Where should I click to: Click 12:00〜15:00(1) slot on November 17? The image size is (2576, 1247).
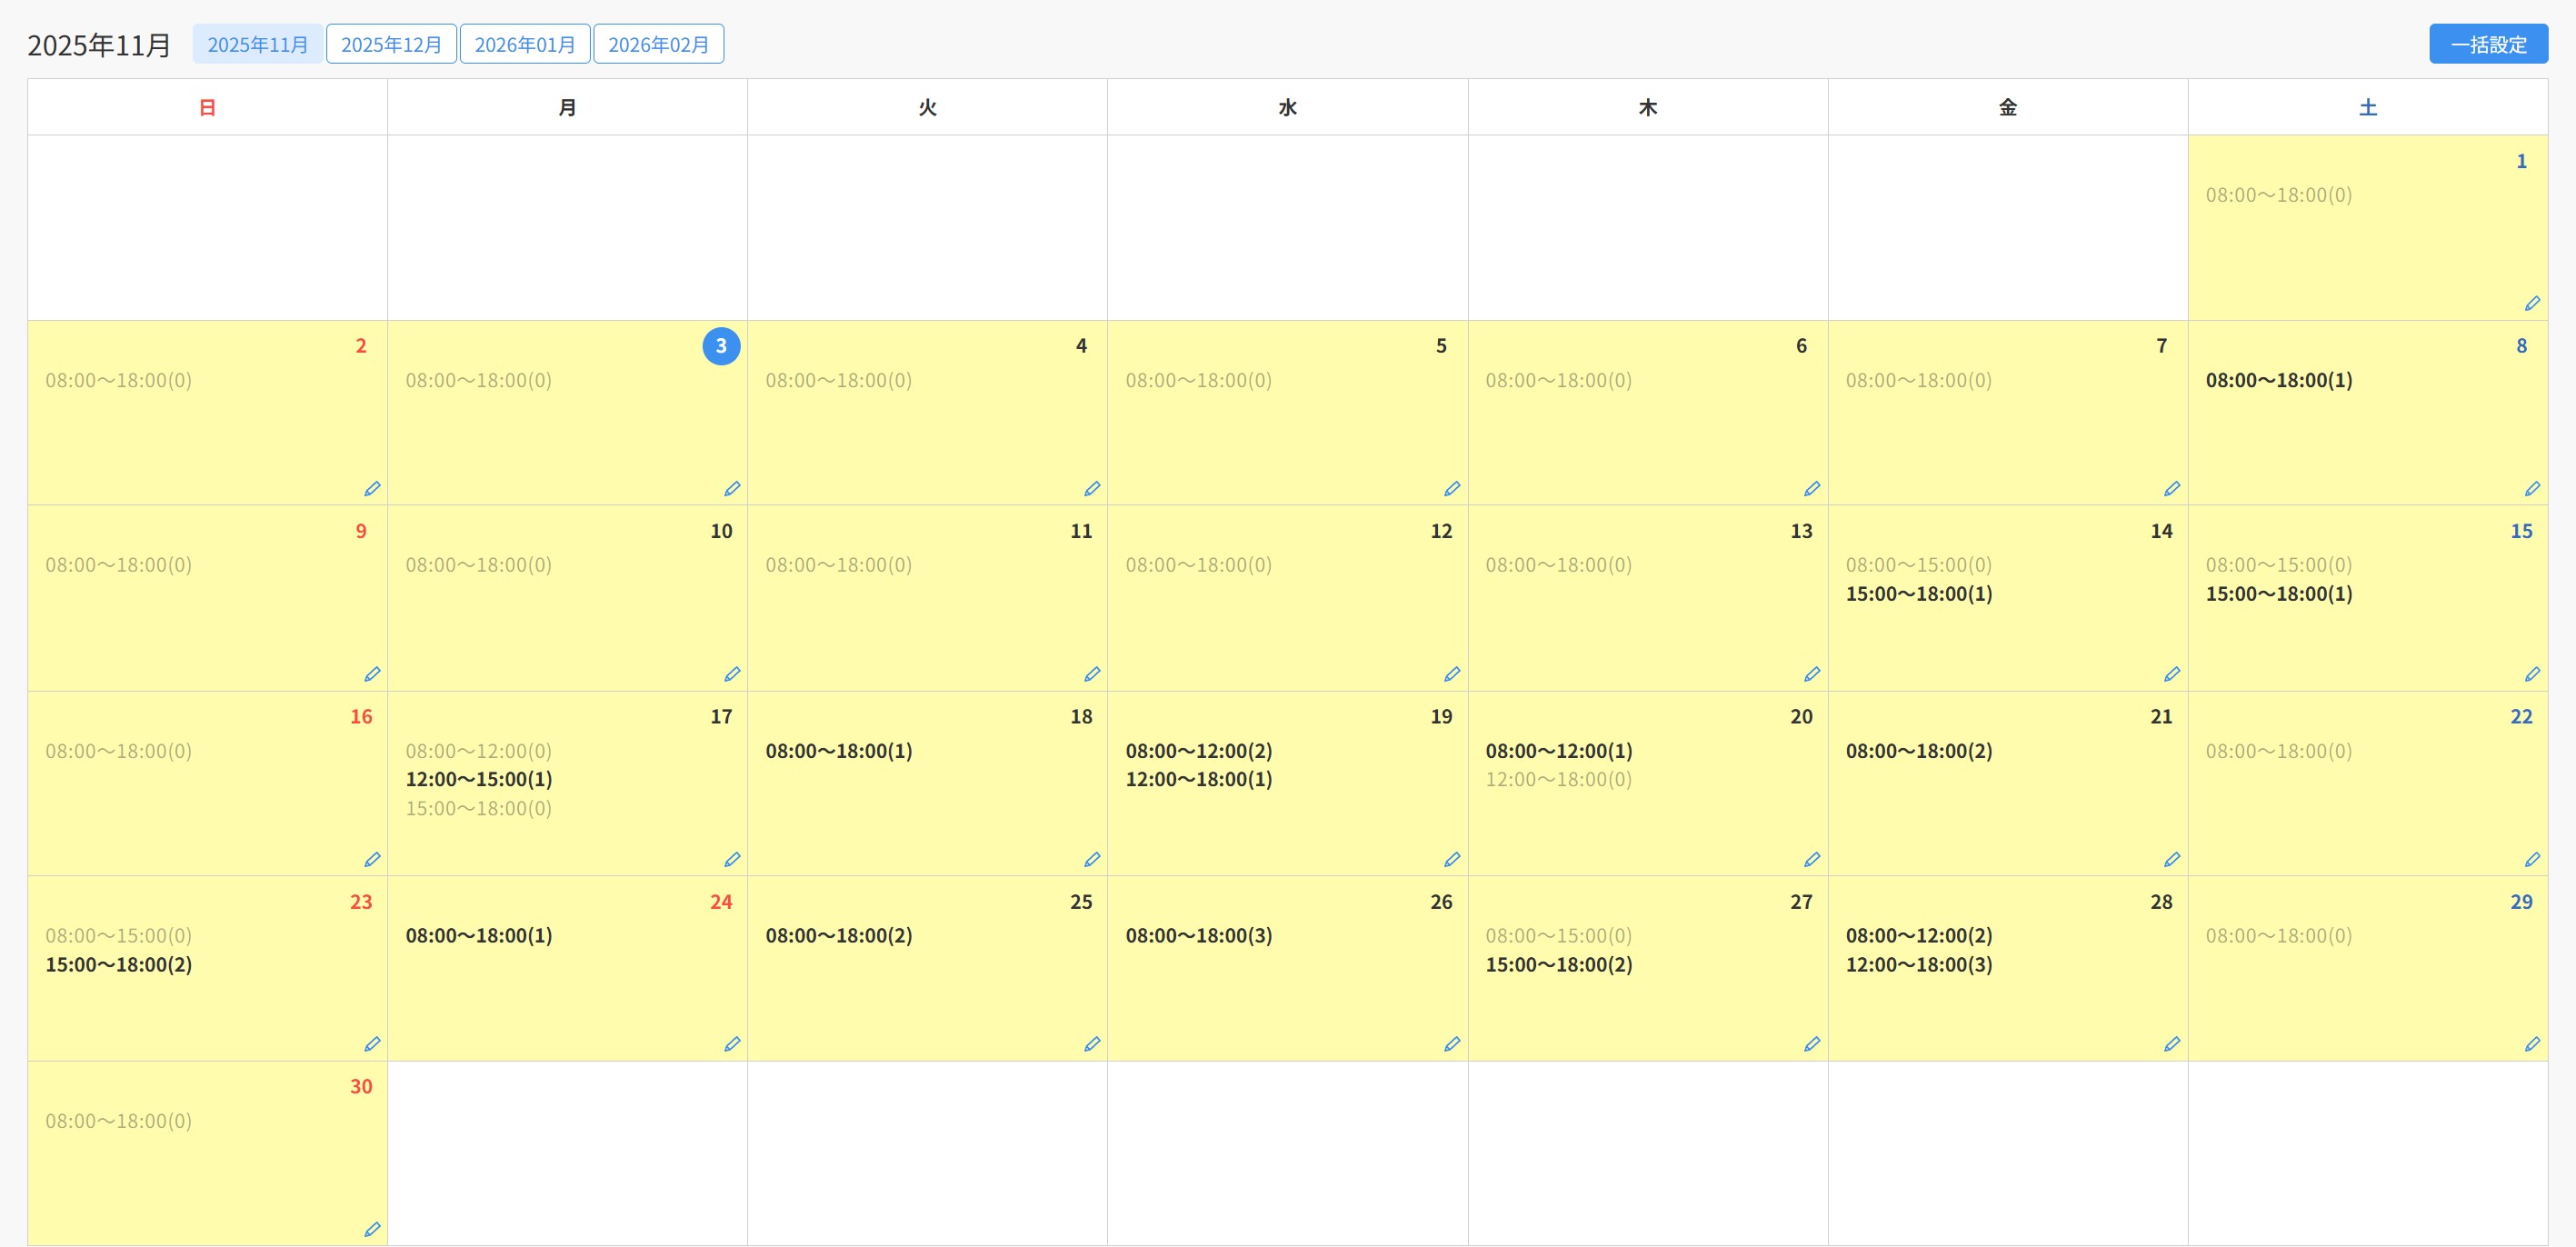click(x=479, y=779)
